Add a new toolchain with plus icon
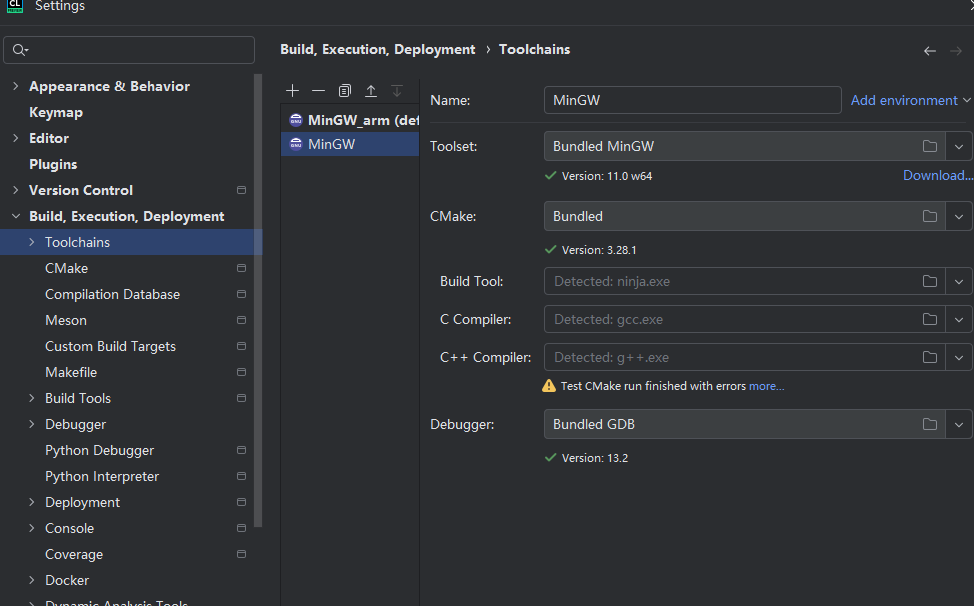 [x=293, y=91]
